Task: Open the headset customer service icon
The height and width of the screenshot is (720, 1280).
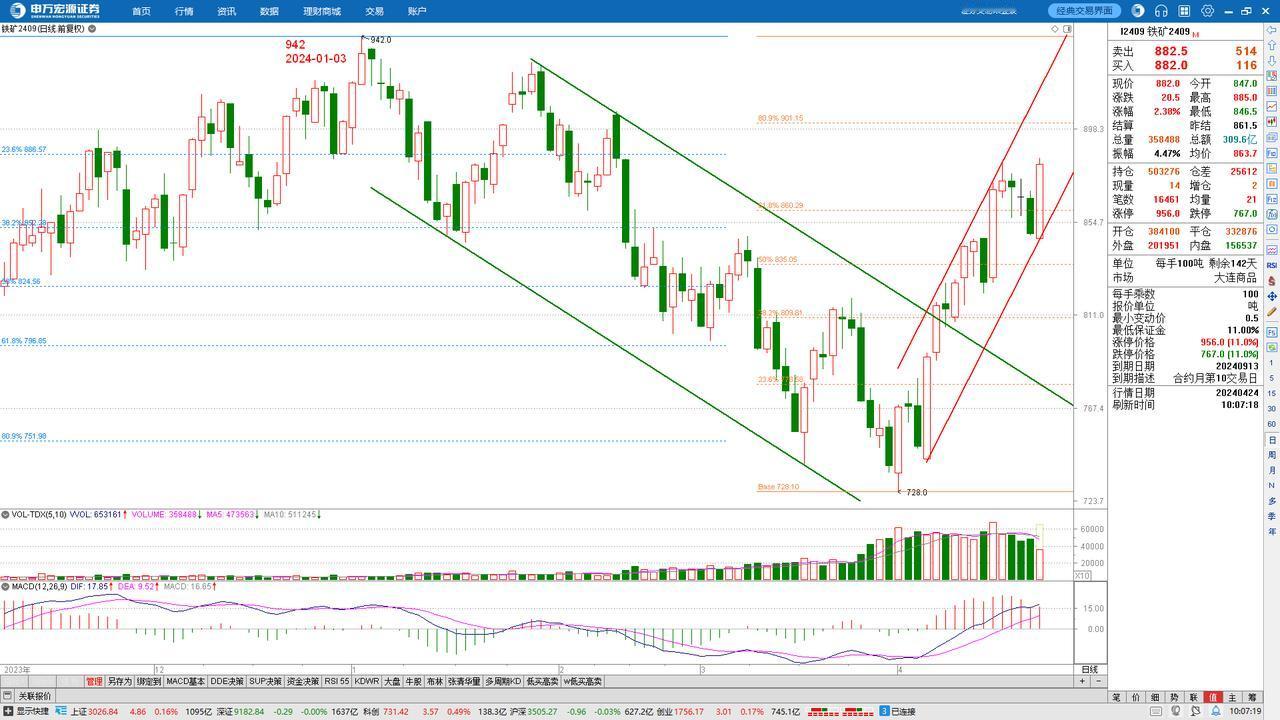Action: click(1161, 11)
